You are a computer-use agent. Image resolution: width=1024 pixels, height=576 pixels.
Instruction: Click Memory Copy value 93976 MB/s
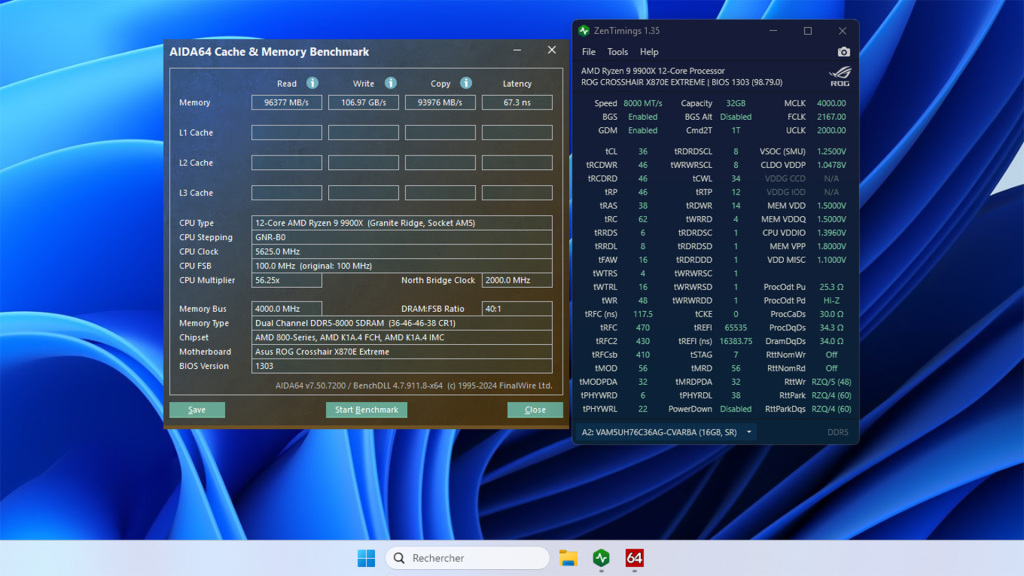tap(440, 103)
